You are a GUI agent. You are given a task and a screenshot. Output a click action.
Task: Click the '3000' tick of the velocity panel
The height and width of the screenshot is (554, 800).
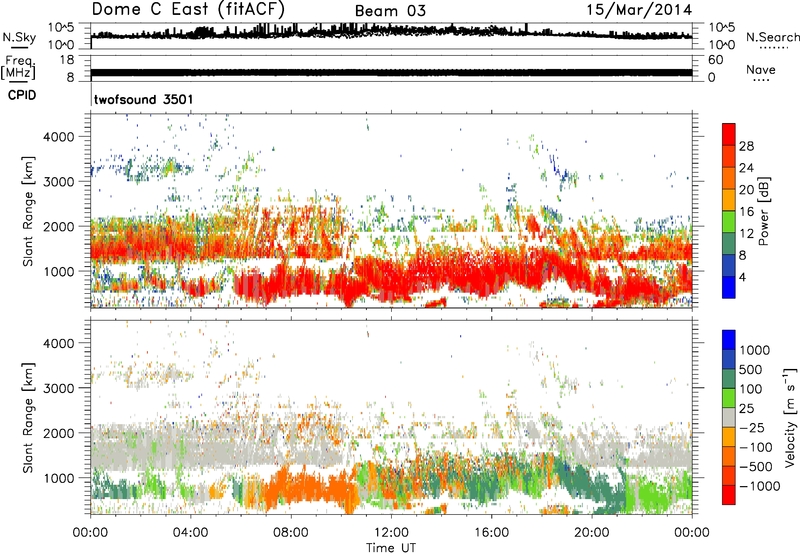click(x=58, y=388)
